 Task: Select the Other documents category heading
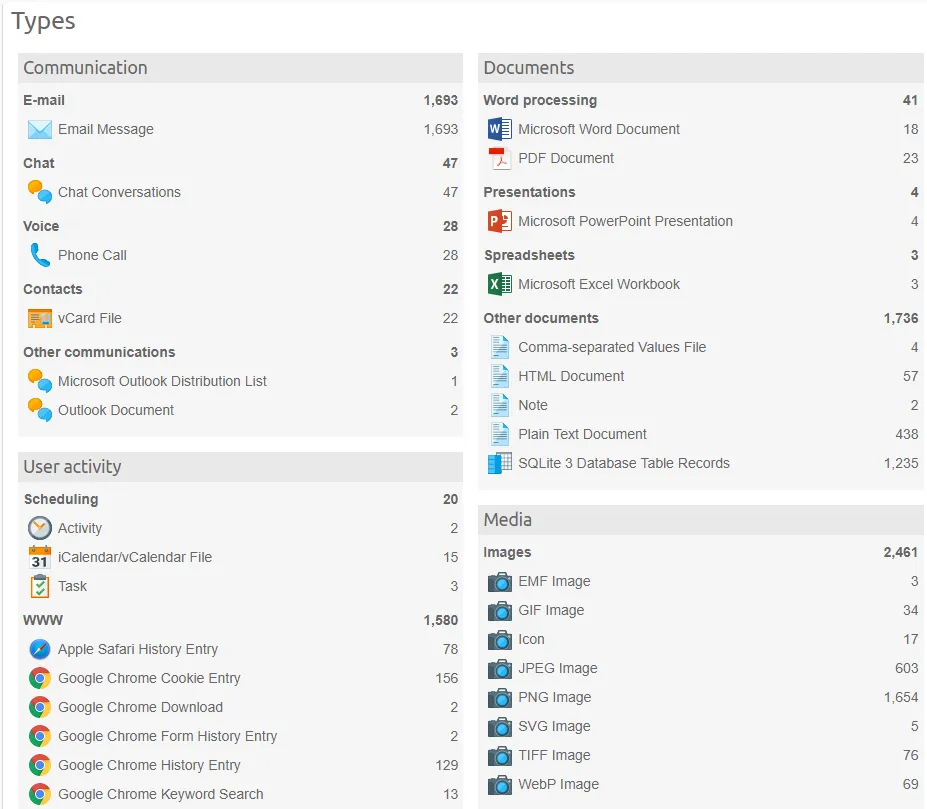tap(541, 318)
